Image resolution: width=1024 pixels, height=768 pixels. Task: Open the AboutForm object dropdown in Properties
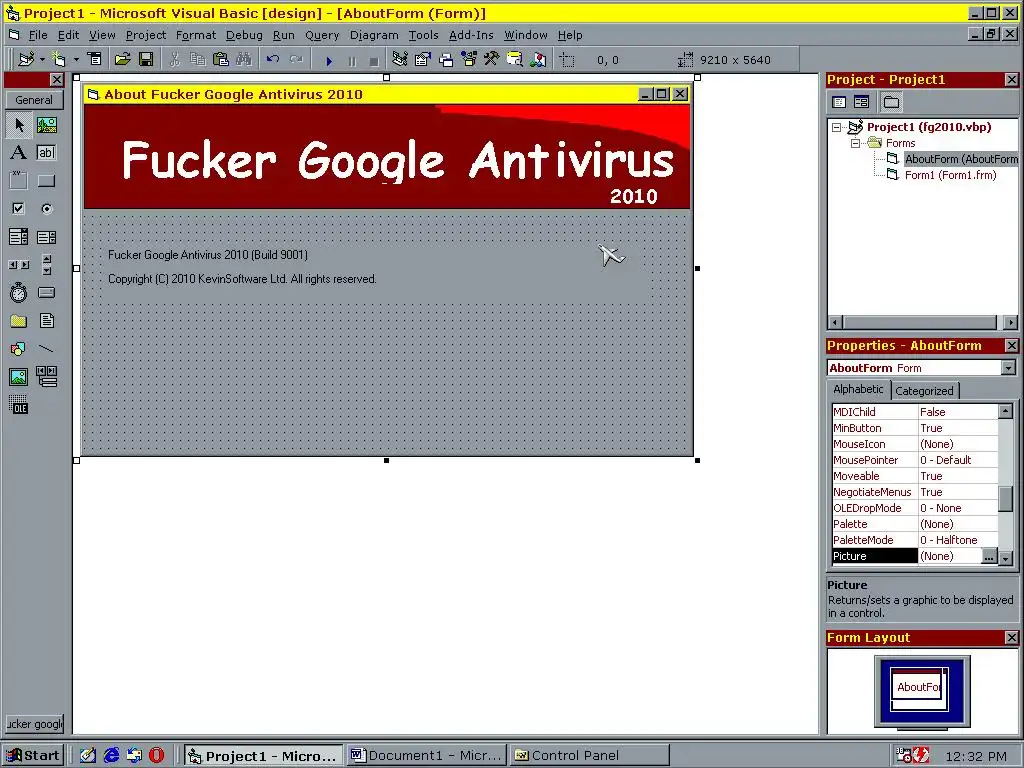pos(1008,368)
